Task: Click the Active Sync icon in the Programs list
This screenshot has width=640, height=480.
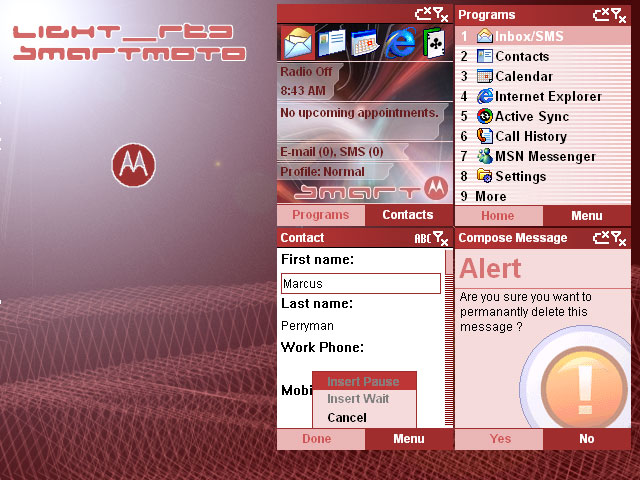Action: (x=484, y=116)
